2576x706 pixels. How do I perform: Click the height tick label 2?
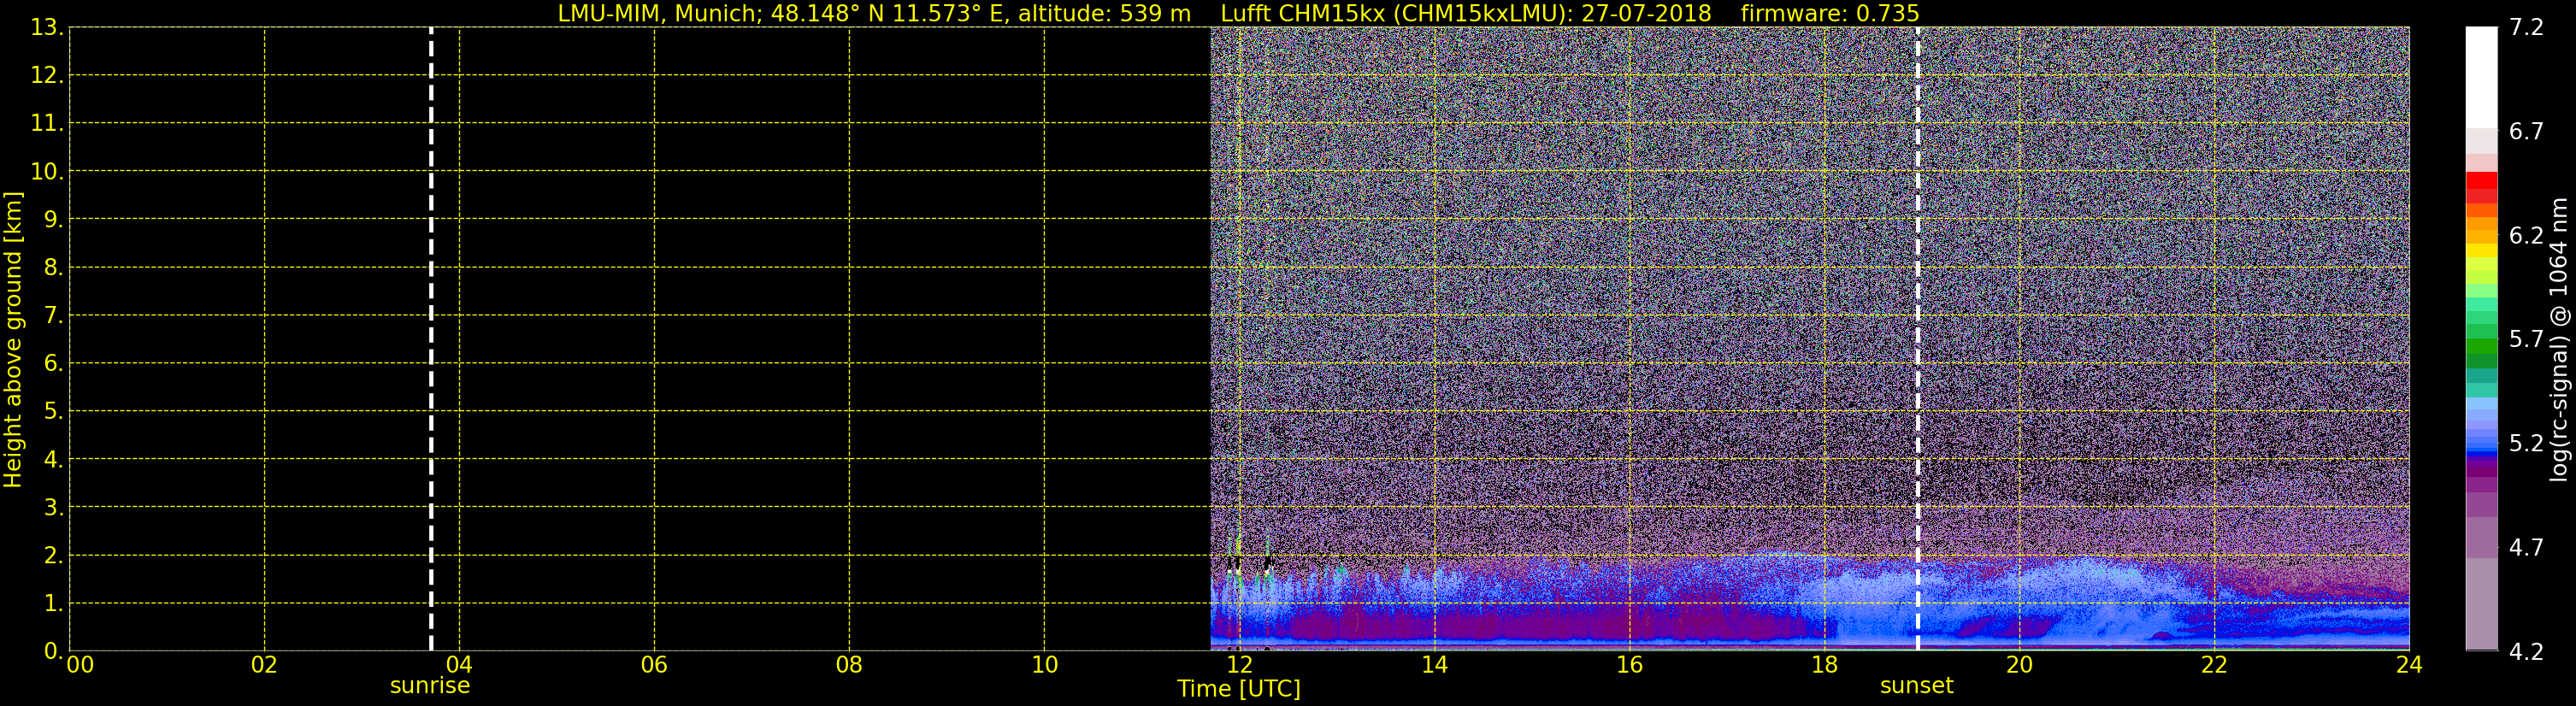(x=52, y=556)
